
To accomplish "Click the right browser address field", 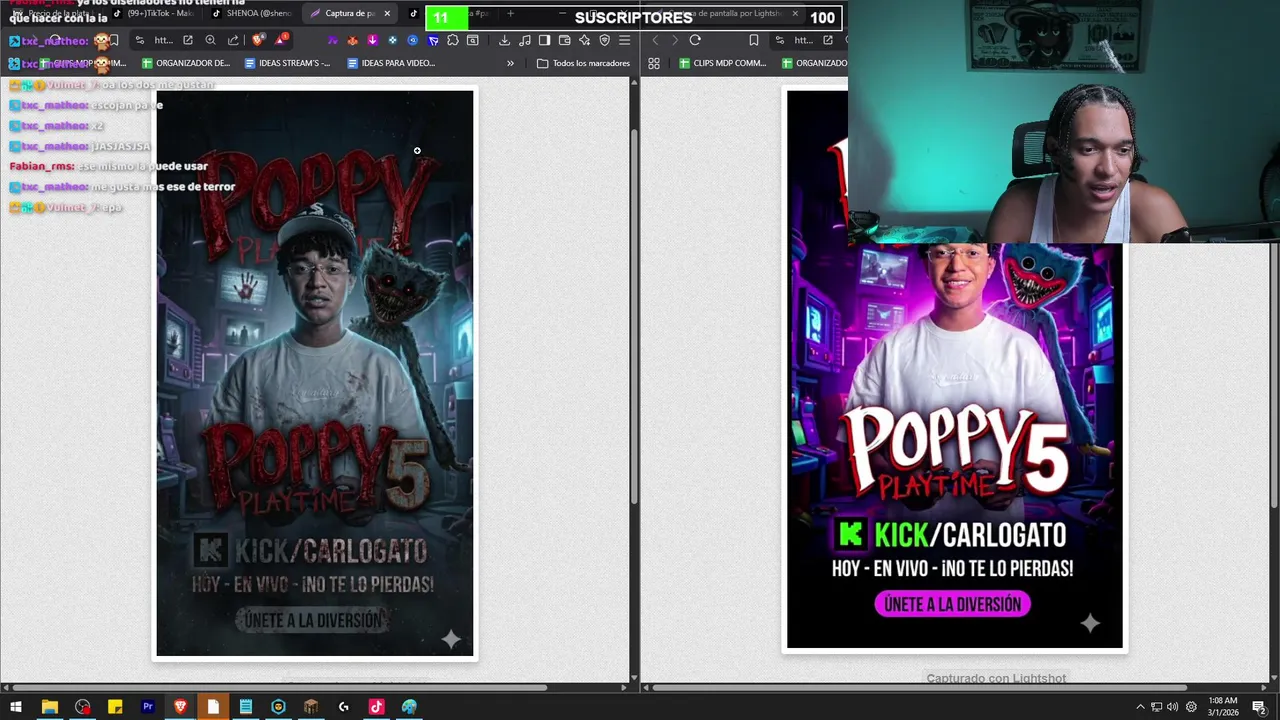I will point(804,40).
